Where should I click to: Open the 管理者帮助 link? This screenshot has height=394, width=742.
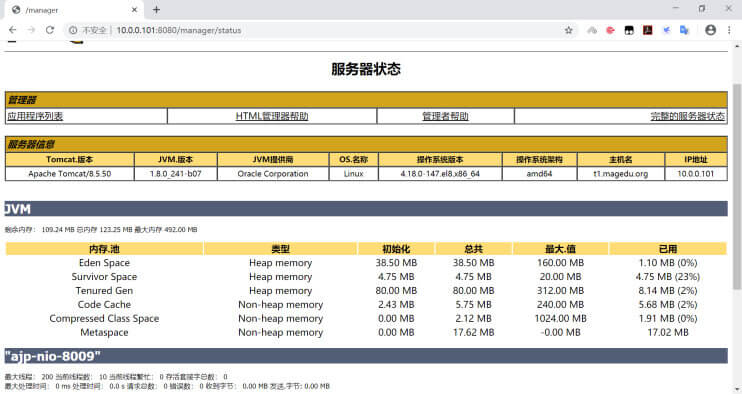[445, 116]
